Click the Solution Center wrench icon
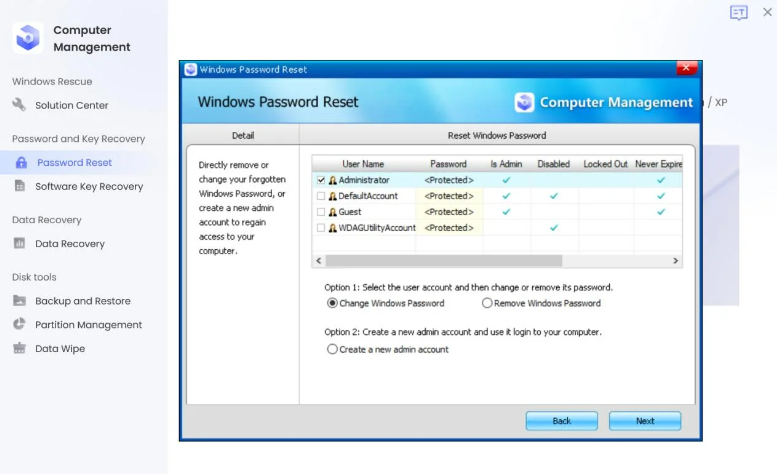The height and width of the screenshot is (474, 777). click(19, 105)
